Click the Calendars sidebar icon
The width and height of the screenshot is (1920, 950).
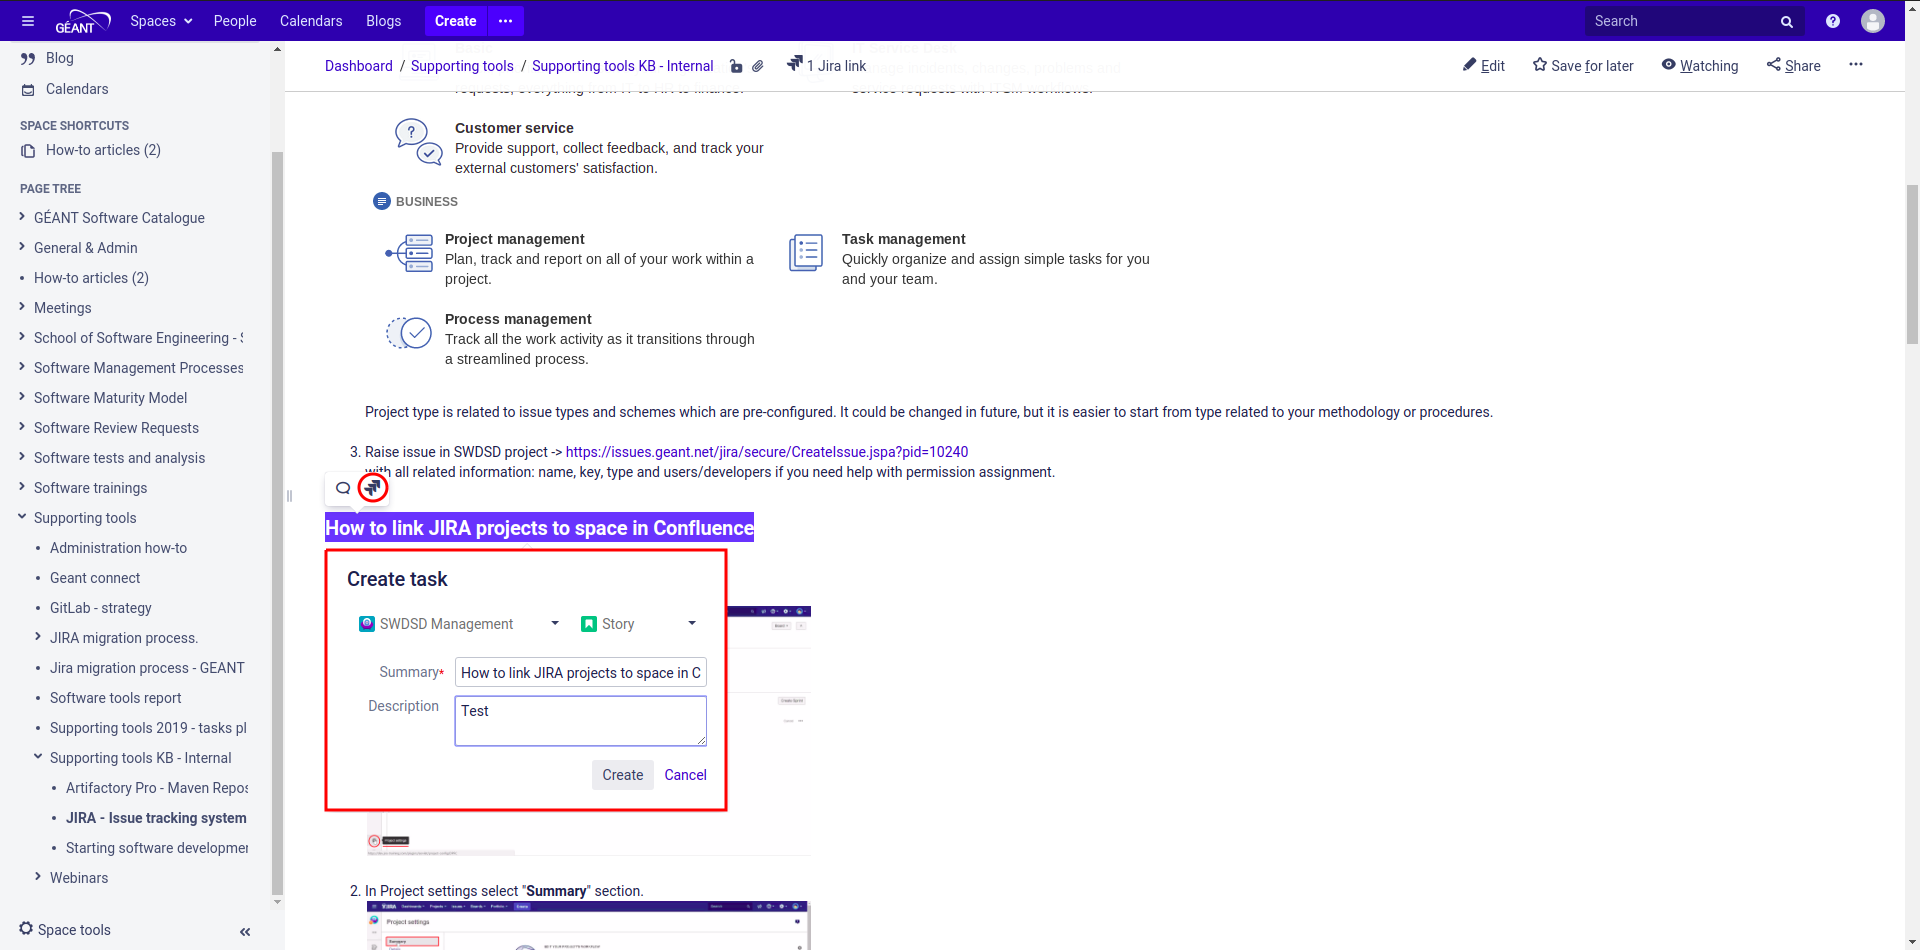[28, 89]
